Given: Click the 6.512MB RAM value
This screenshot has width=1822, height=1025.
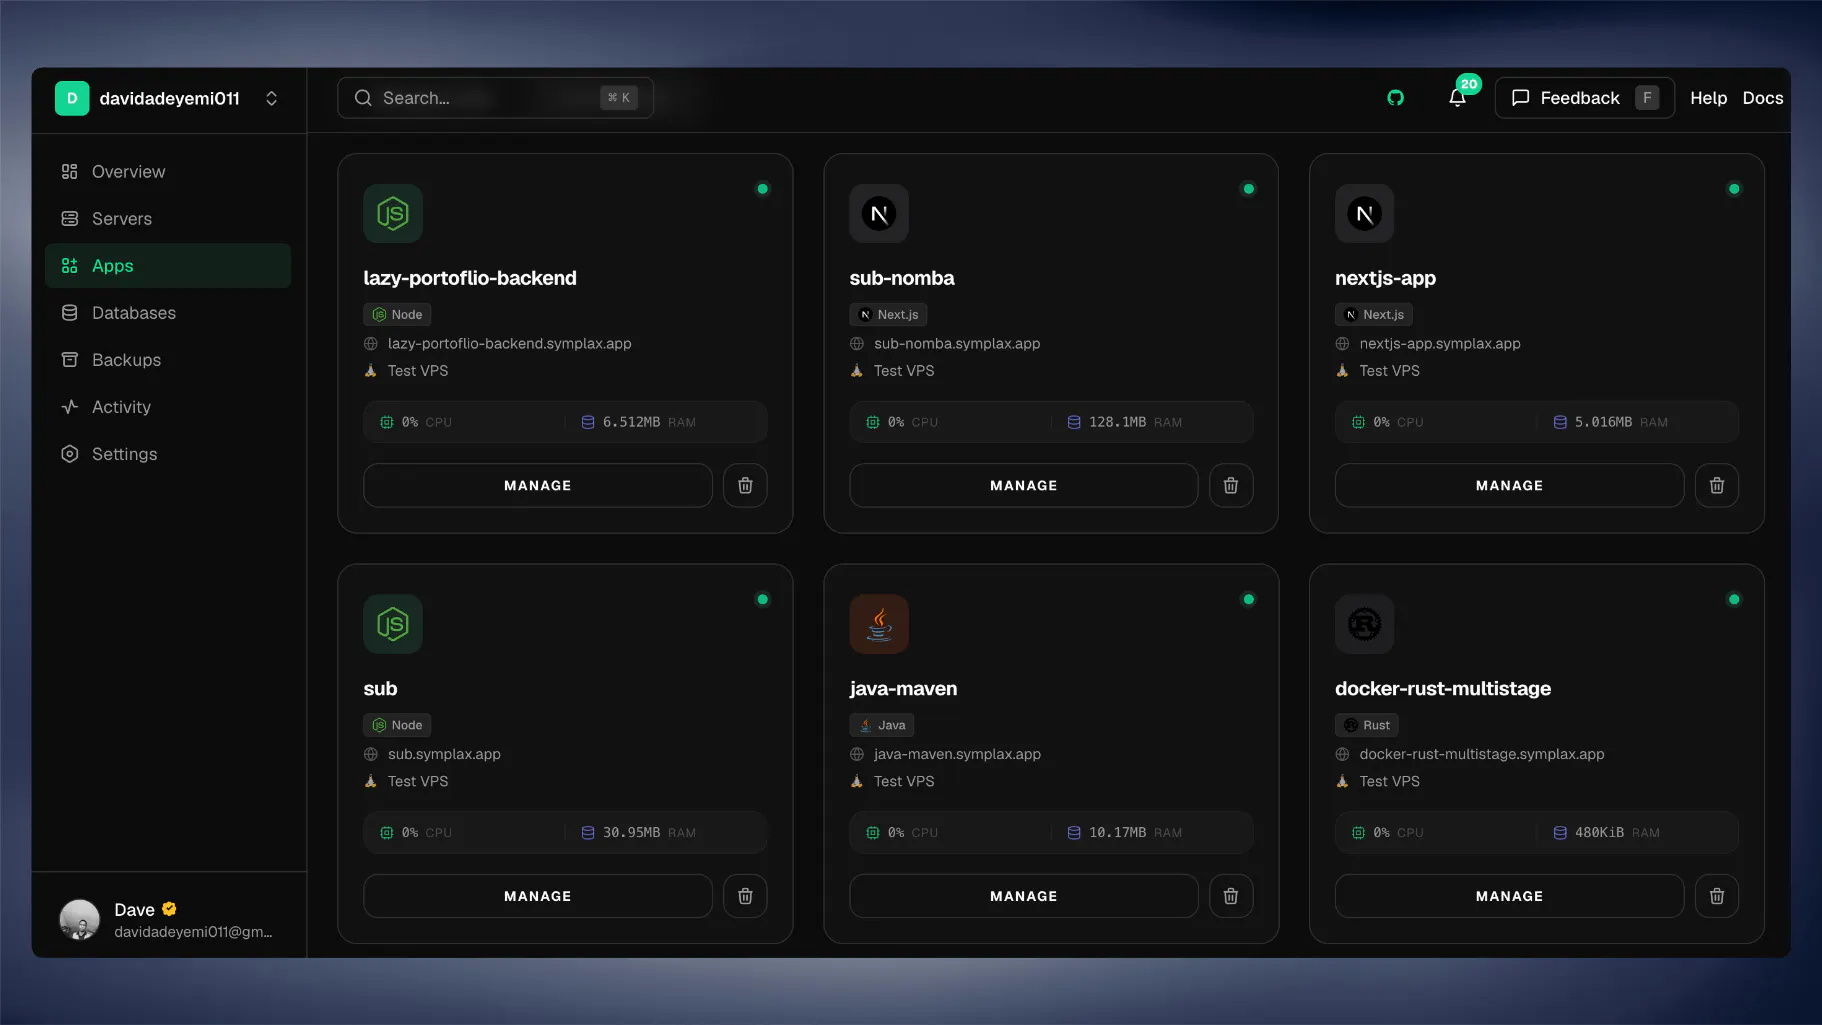Looking at the screenshot, I should (x=631, y=422).
